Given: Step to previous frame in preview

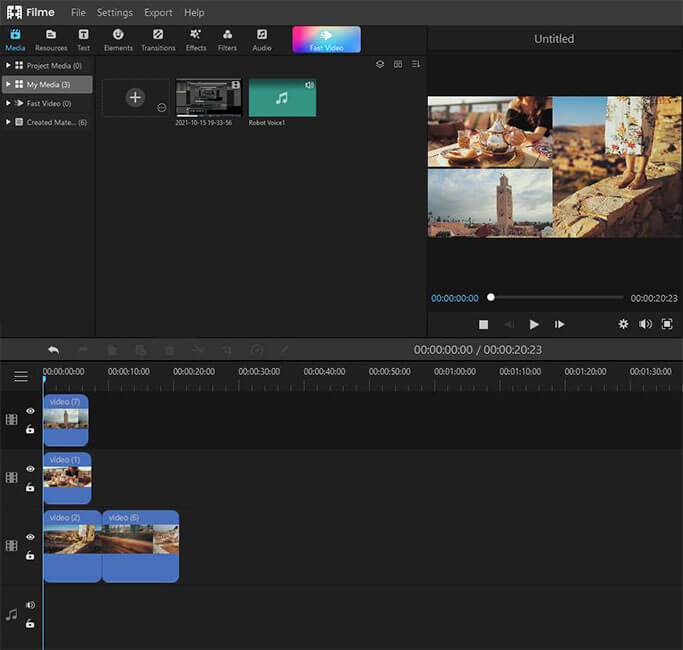Looking at the screenshot, I should (x=509, y=325).
